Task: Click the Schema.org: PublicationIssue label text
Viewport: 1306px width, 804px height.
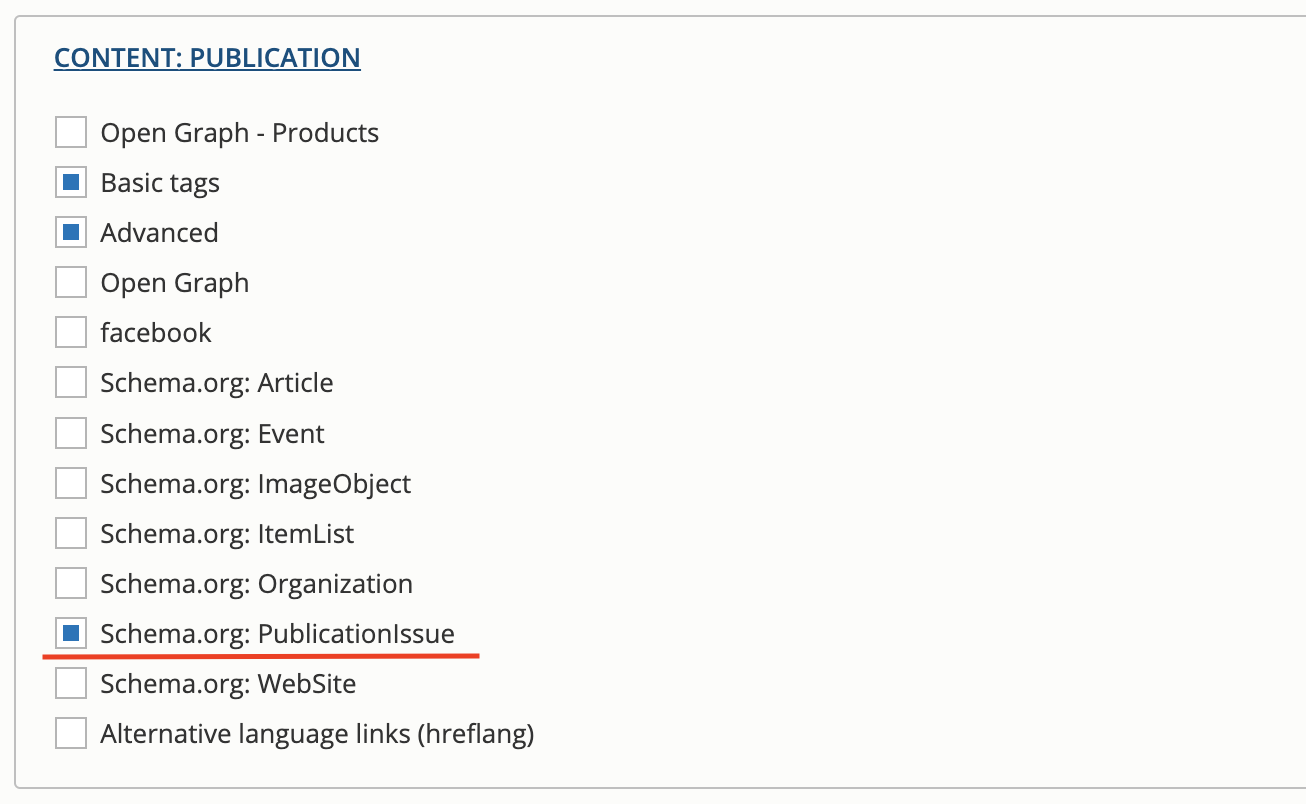Action: pyautogui.click(x=277, y=633)
